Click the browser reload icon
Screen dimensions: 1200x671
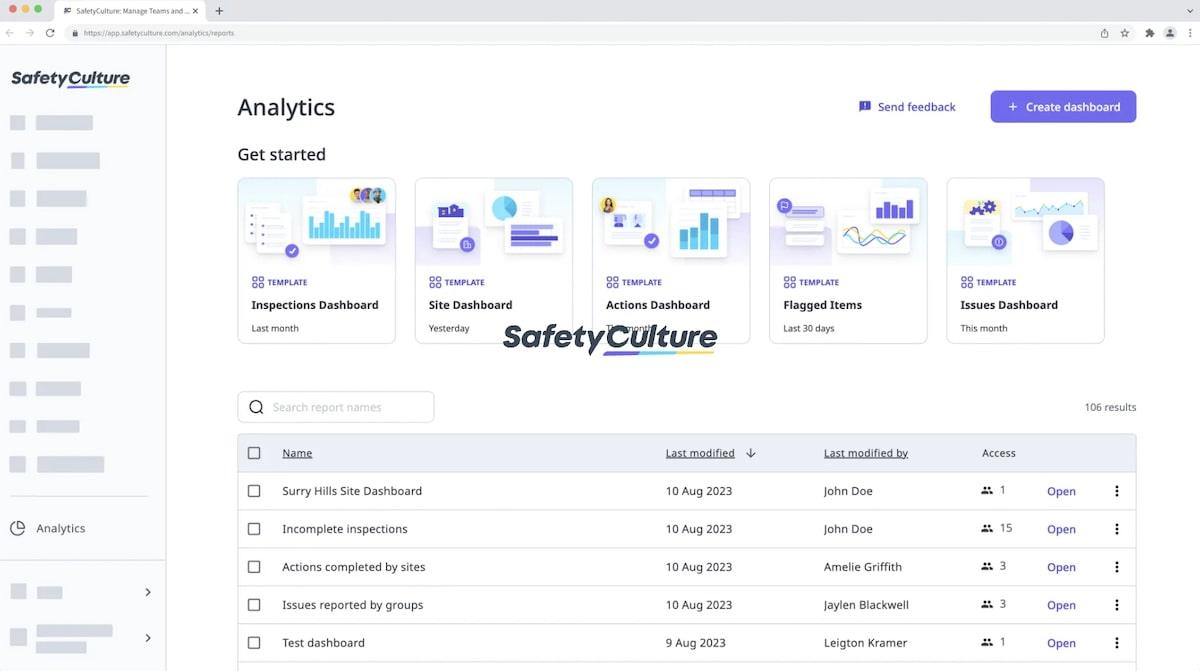[x=50, y=33]
